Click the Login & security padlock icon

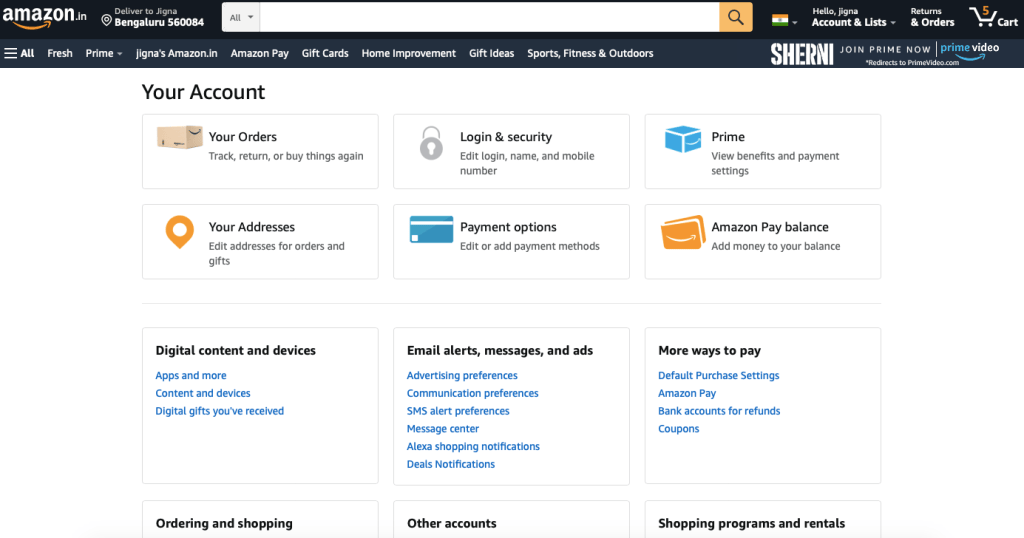[431, 143]
